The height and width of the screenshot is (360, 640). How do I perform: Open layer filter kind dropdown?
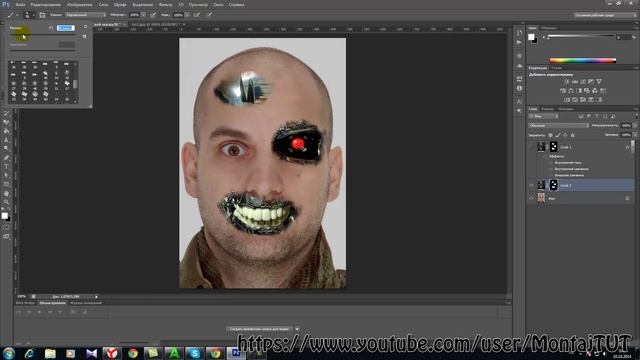click(544, 117)
